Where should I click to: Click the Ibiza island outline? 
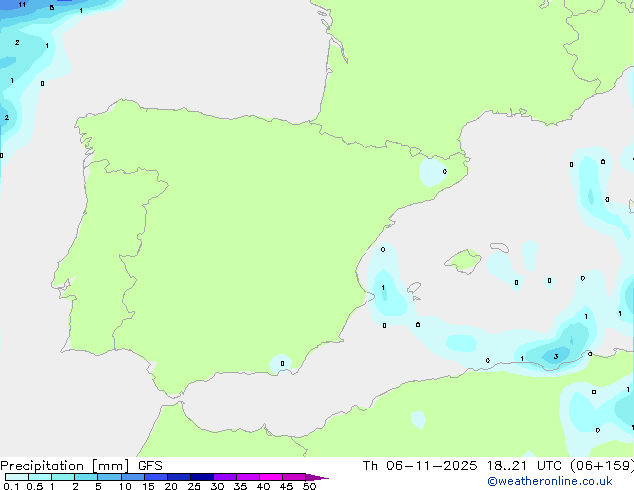click(x=413, y=288)
